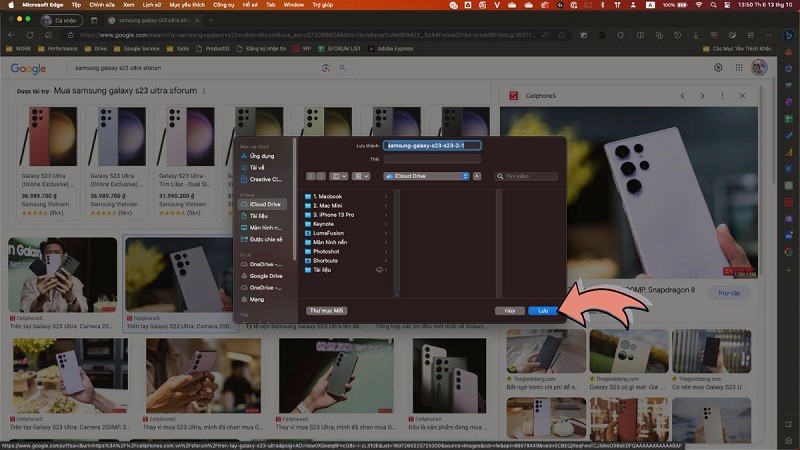Open the Keynote folder
The height and width of the screenshot is (450, 800).
click(x=324, y=224)
